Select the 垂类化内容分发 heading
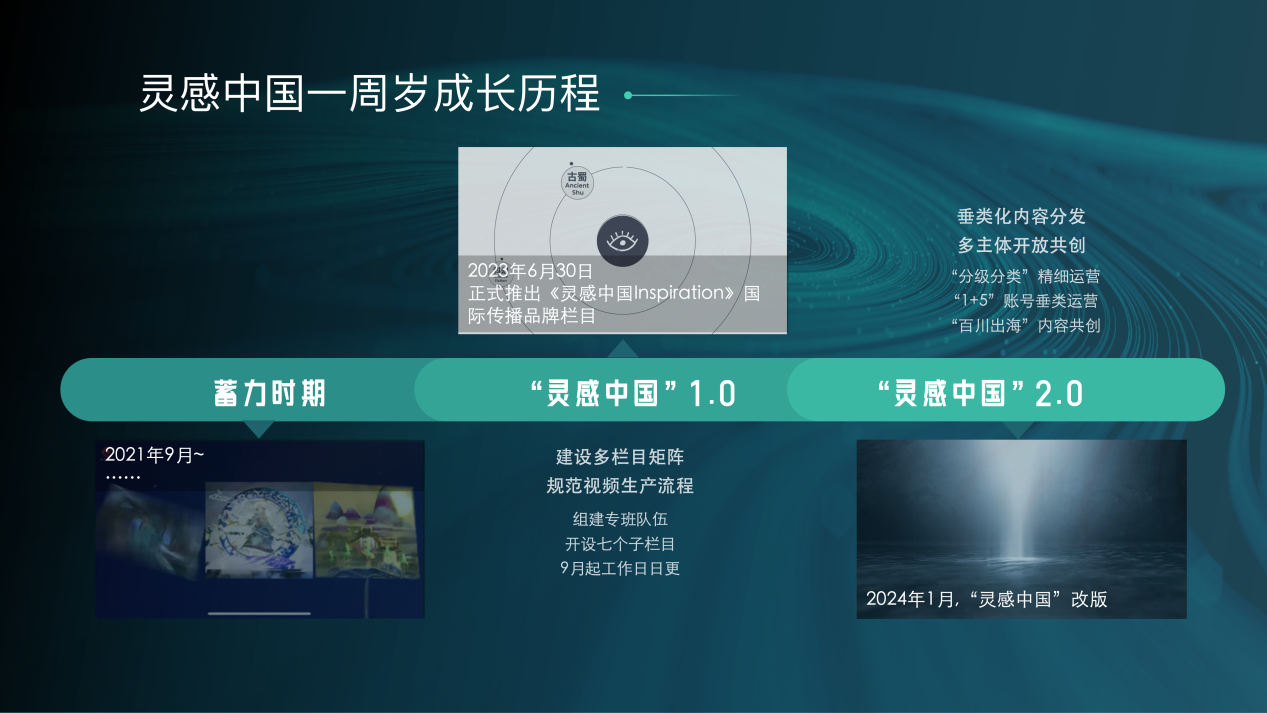The width and height of the screenshot is (1267, 713). [x=1021, y=217]
